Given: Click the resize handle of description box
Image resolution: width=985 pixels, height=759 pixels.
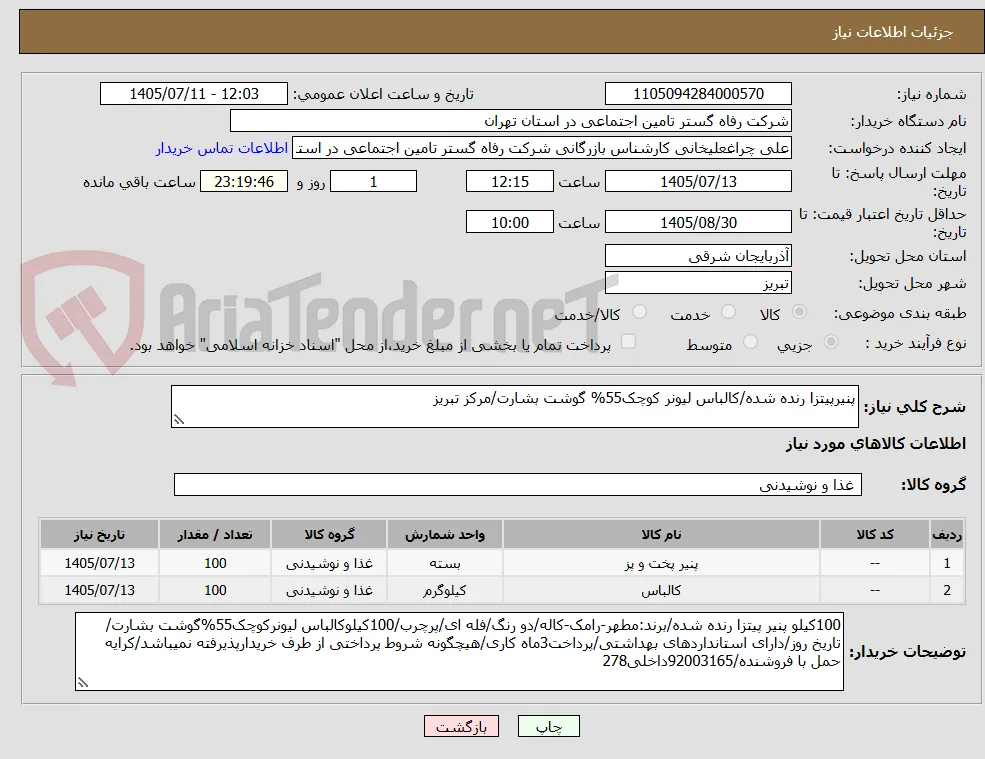Looking at the screenshot, I should (179, 420).
